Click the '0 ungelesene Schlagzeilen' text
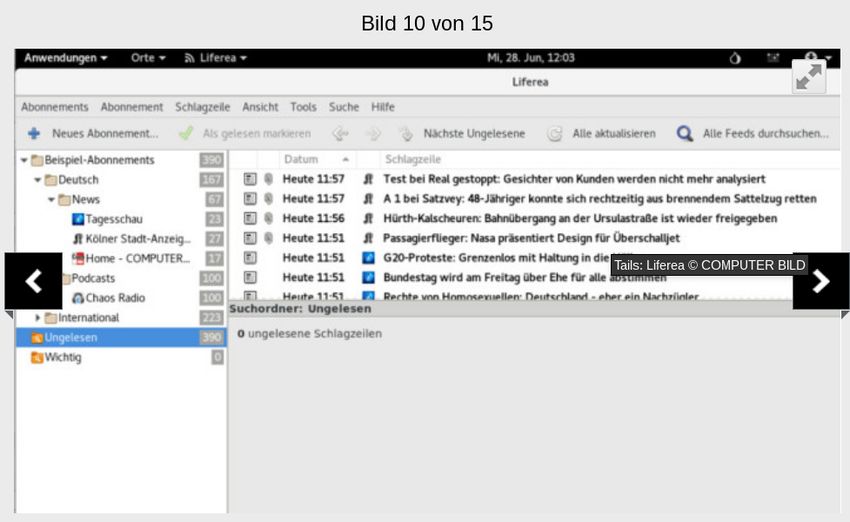The width and height of the screenshot is (850, 522). [x=310, y=334]
